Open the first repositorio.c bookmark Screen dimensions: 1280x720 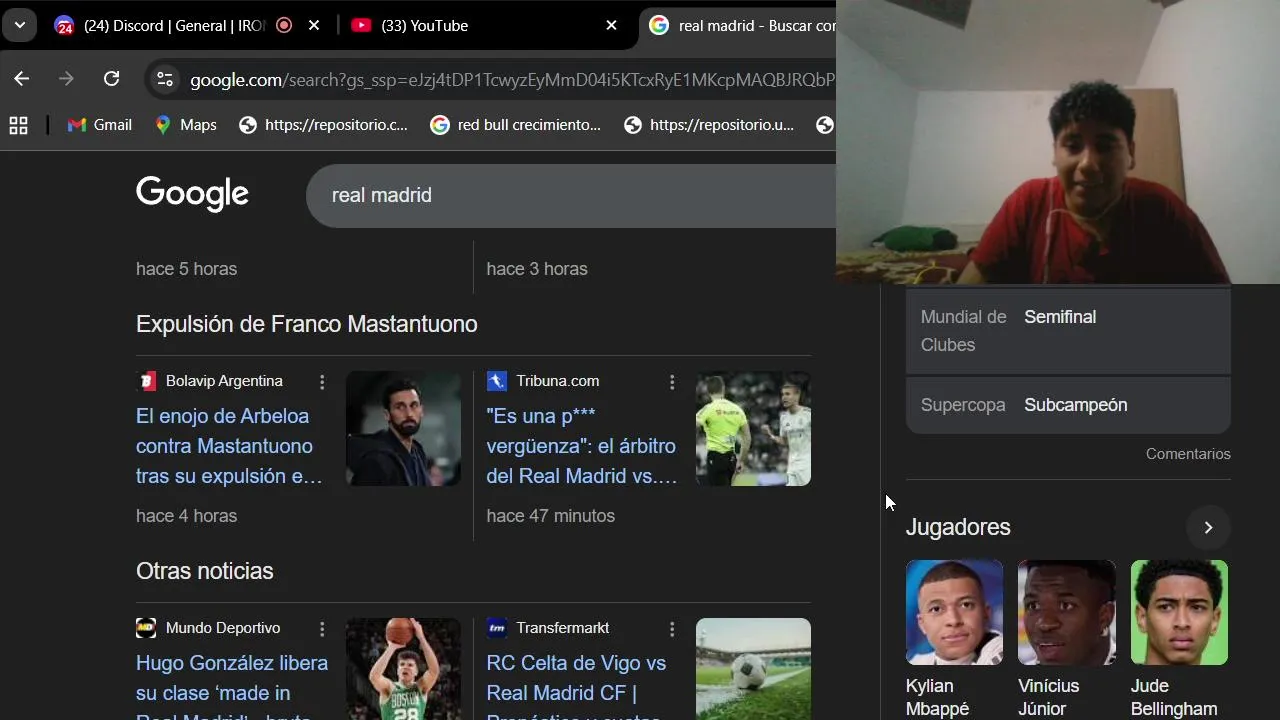tap(323, 125)
